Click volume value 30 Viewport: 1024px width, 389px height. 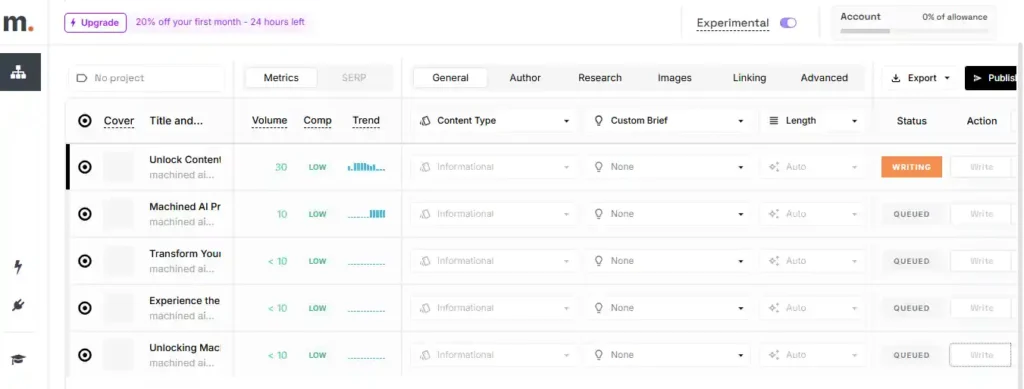[281, 167]
